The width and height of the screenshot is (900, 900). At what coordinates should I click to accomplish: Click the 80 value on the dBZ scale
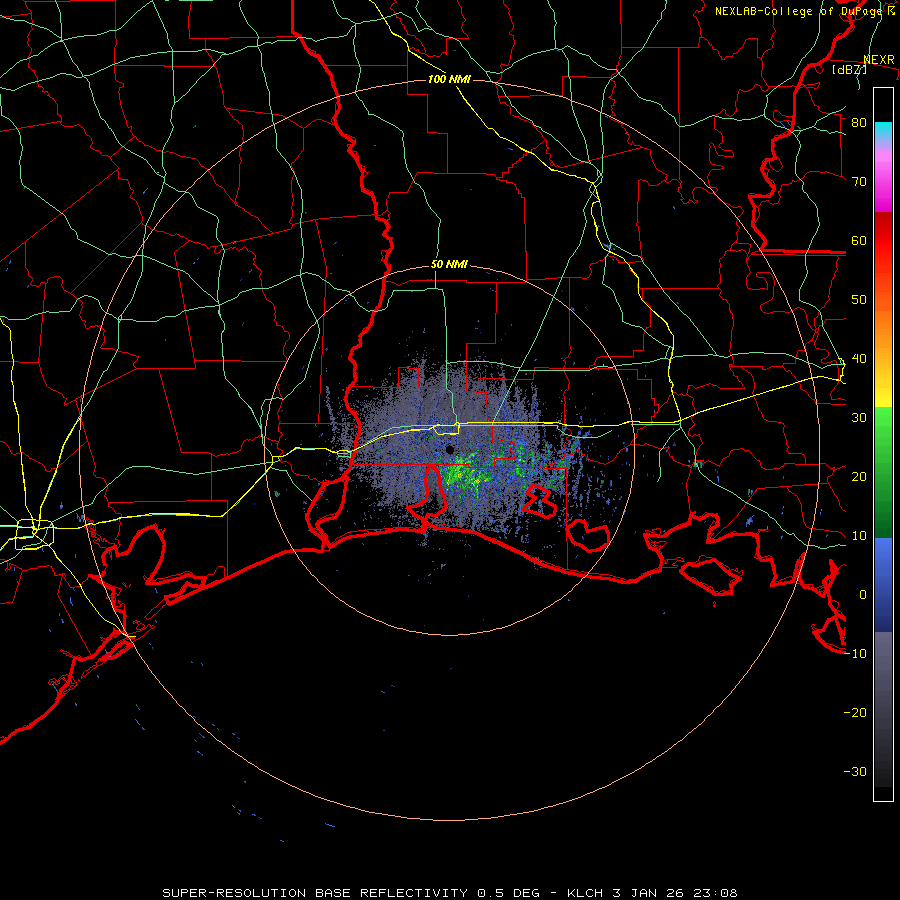[859, 122]
